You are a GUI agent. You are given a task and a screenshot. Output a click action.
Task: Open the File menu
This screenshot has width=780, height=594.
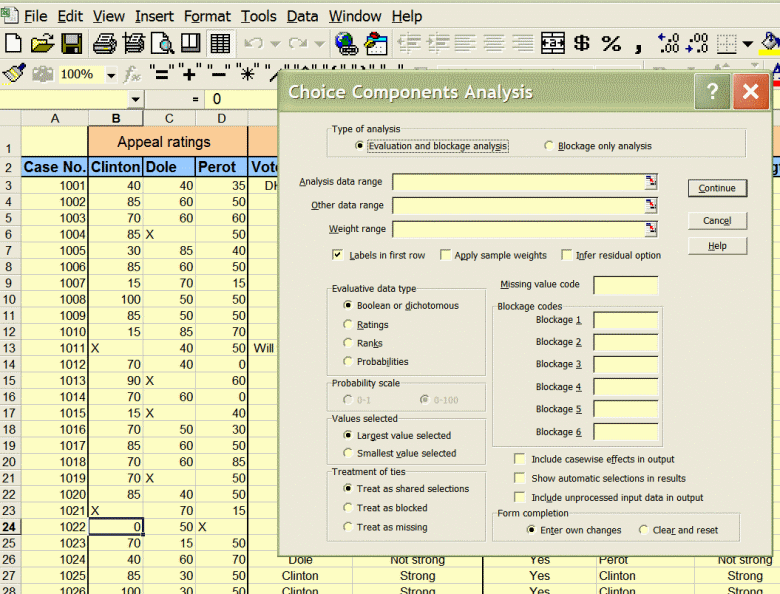click(x=36, y=16)
